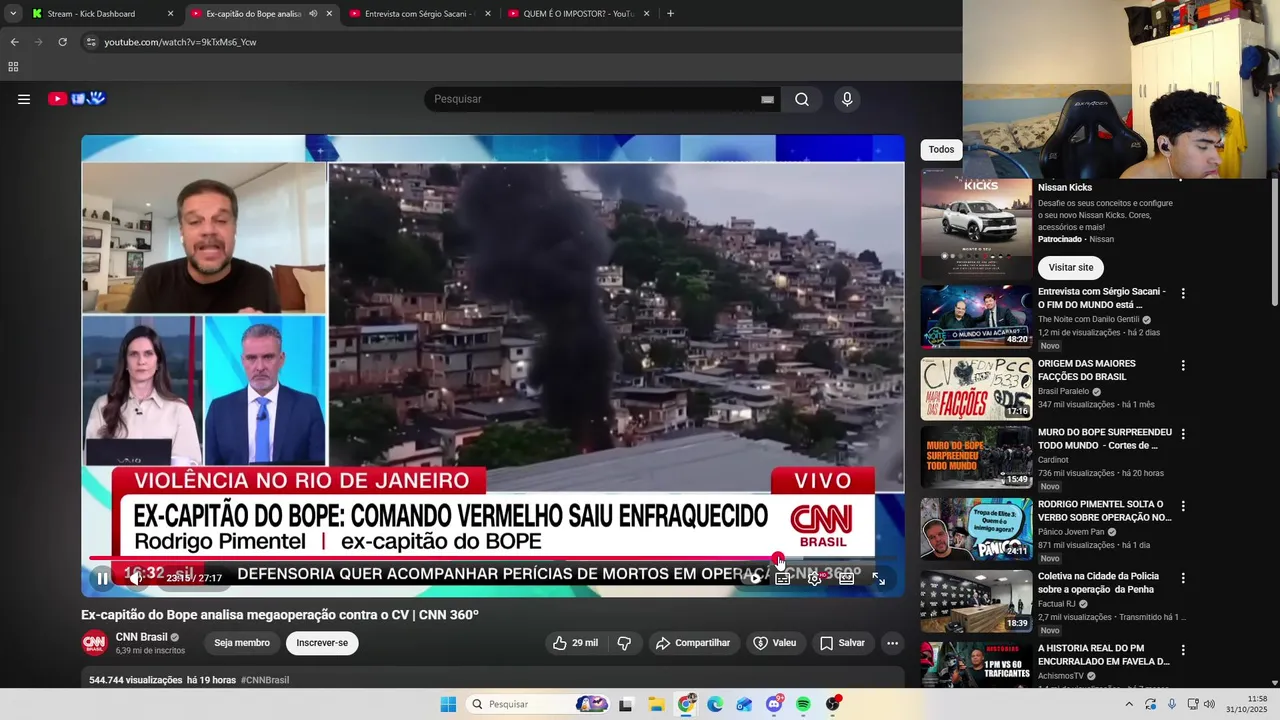Viewport: 1280px width, 720px height.
Task: Mute the video using the speaker icon
Action: pyautogui.click(x=135, y=578)
